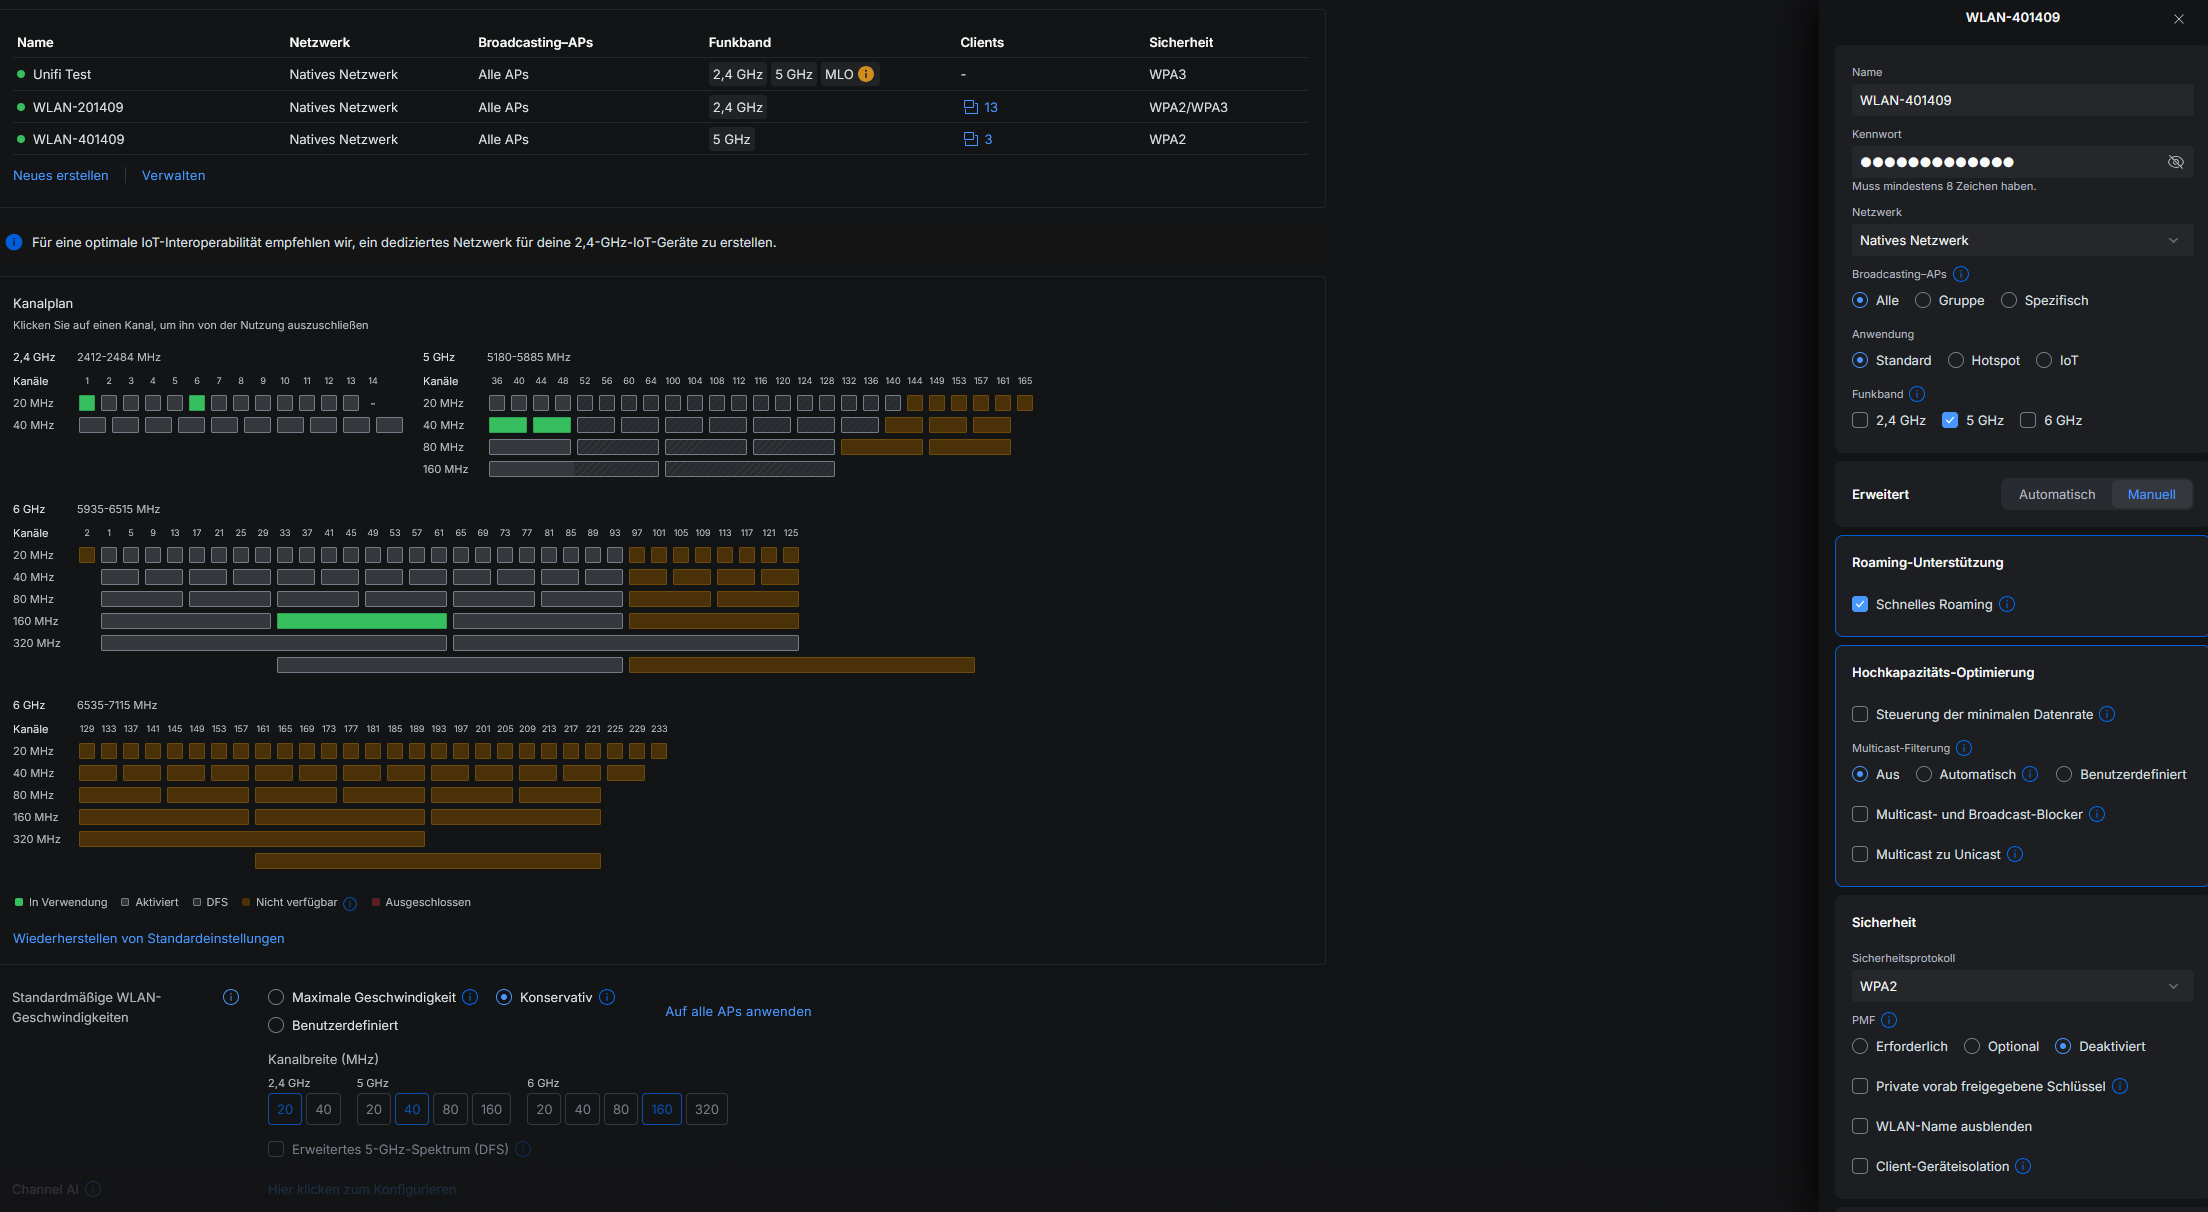The height and width of the screenshot is (1212, 2208).
Task: Show the WLAN-401409 password
Action: (2176, 161)
